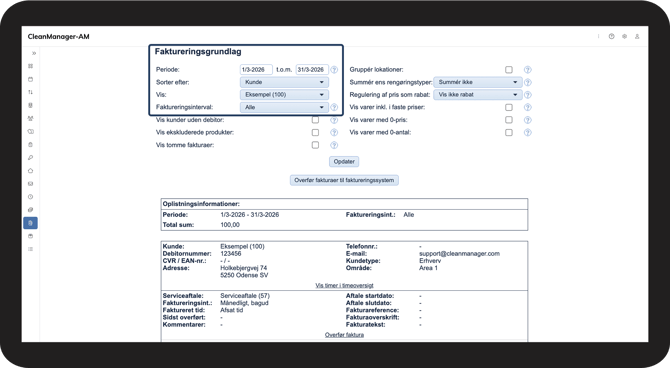Open the help circle icon in top bar
Screen dimensions: 670x368
click(x=611, y=37)
